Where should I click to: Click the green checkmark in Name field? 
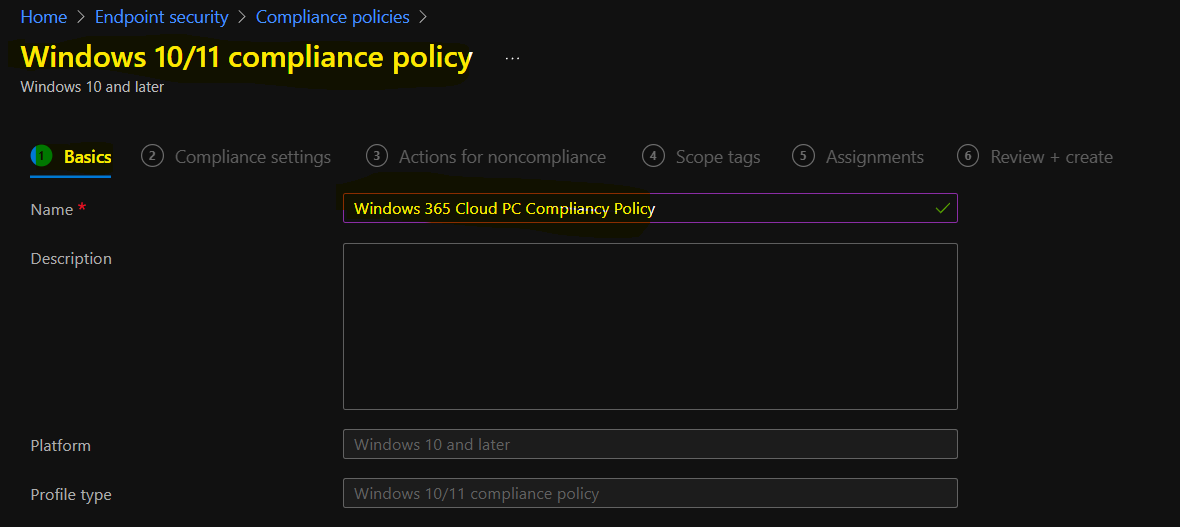pyautogui.click(x=942, y=209)
